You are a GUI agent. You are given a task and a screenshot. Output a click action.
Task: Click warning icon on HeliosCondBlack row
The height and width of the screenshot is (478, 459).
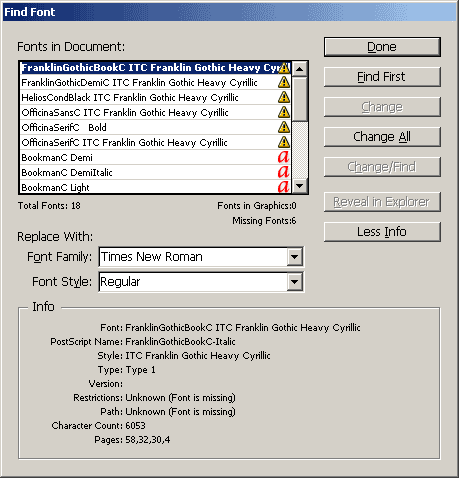(x=284, y=97)
